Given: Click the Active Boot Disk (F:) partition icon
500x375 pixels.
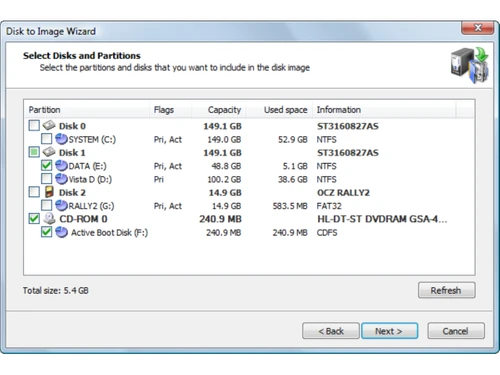Looking at the screenshot, I should click(61, 232).
